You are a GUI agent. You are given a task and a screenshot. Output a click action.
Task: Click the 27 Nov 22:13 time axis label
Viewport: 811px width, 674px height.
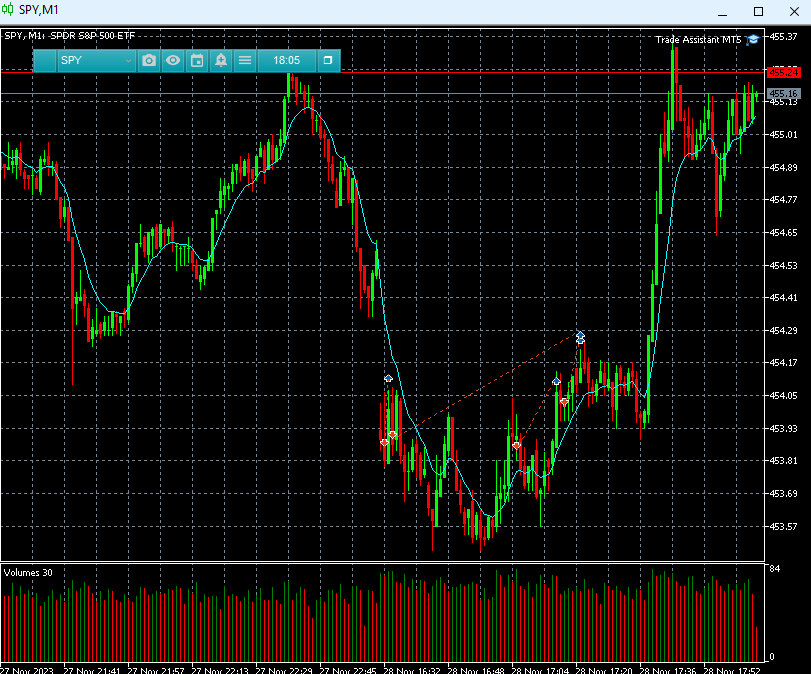click(x=220, y=670)
